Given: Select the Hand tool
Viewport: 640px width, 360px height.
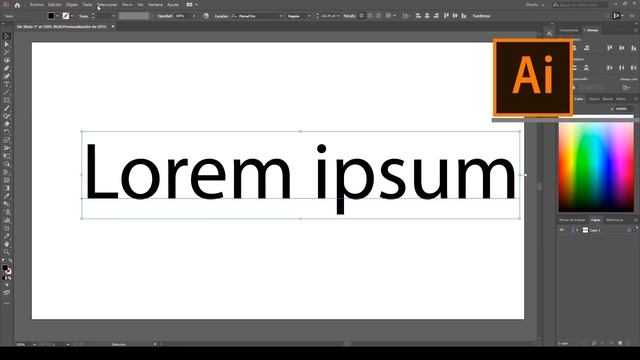Looking at the screenshot, I should 7,244.
